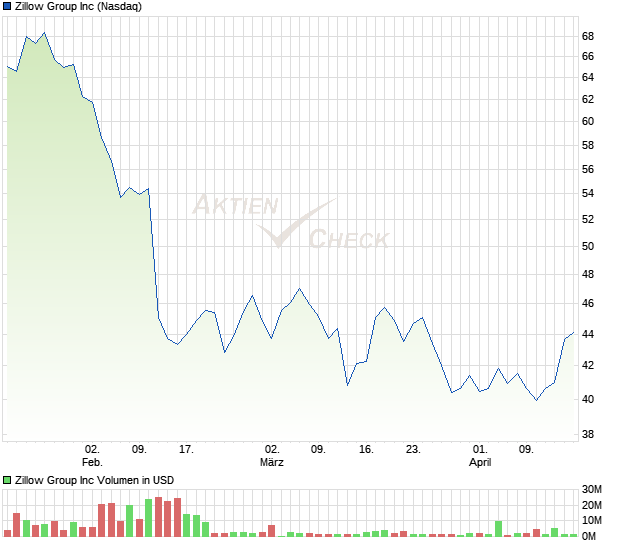Click the 'Zillow Group Inc Volumen in USD' label
Image resolution: width=620 pixels, height=546 pixels.
tap(95, 480)
